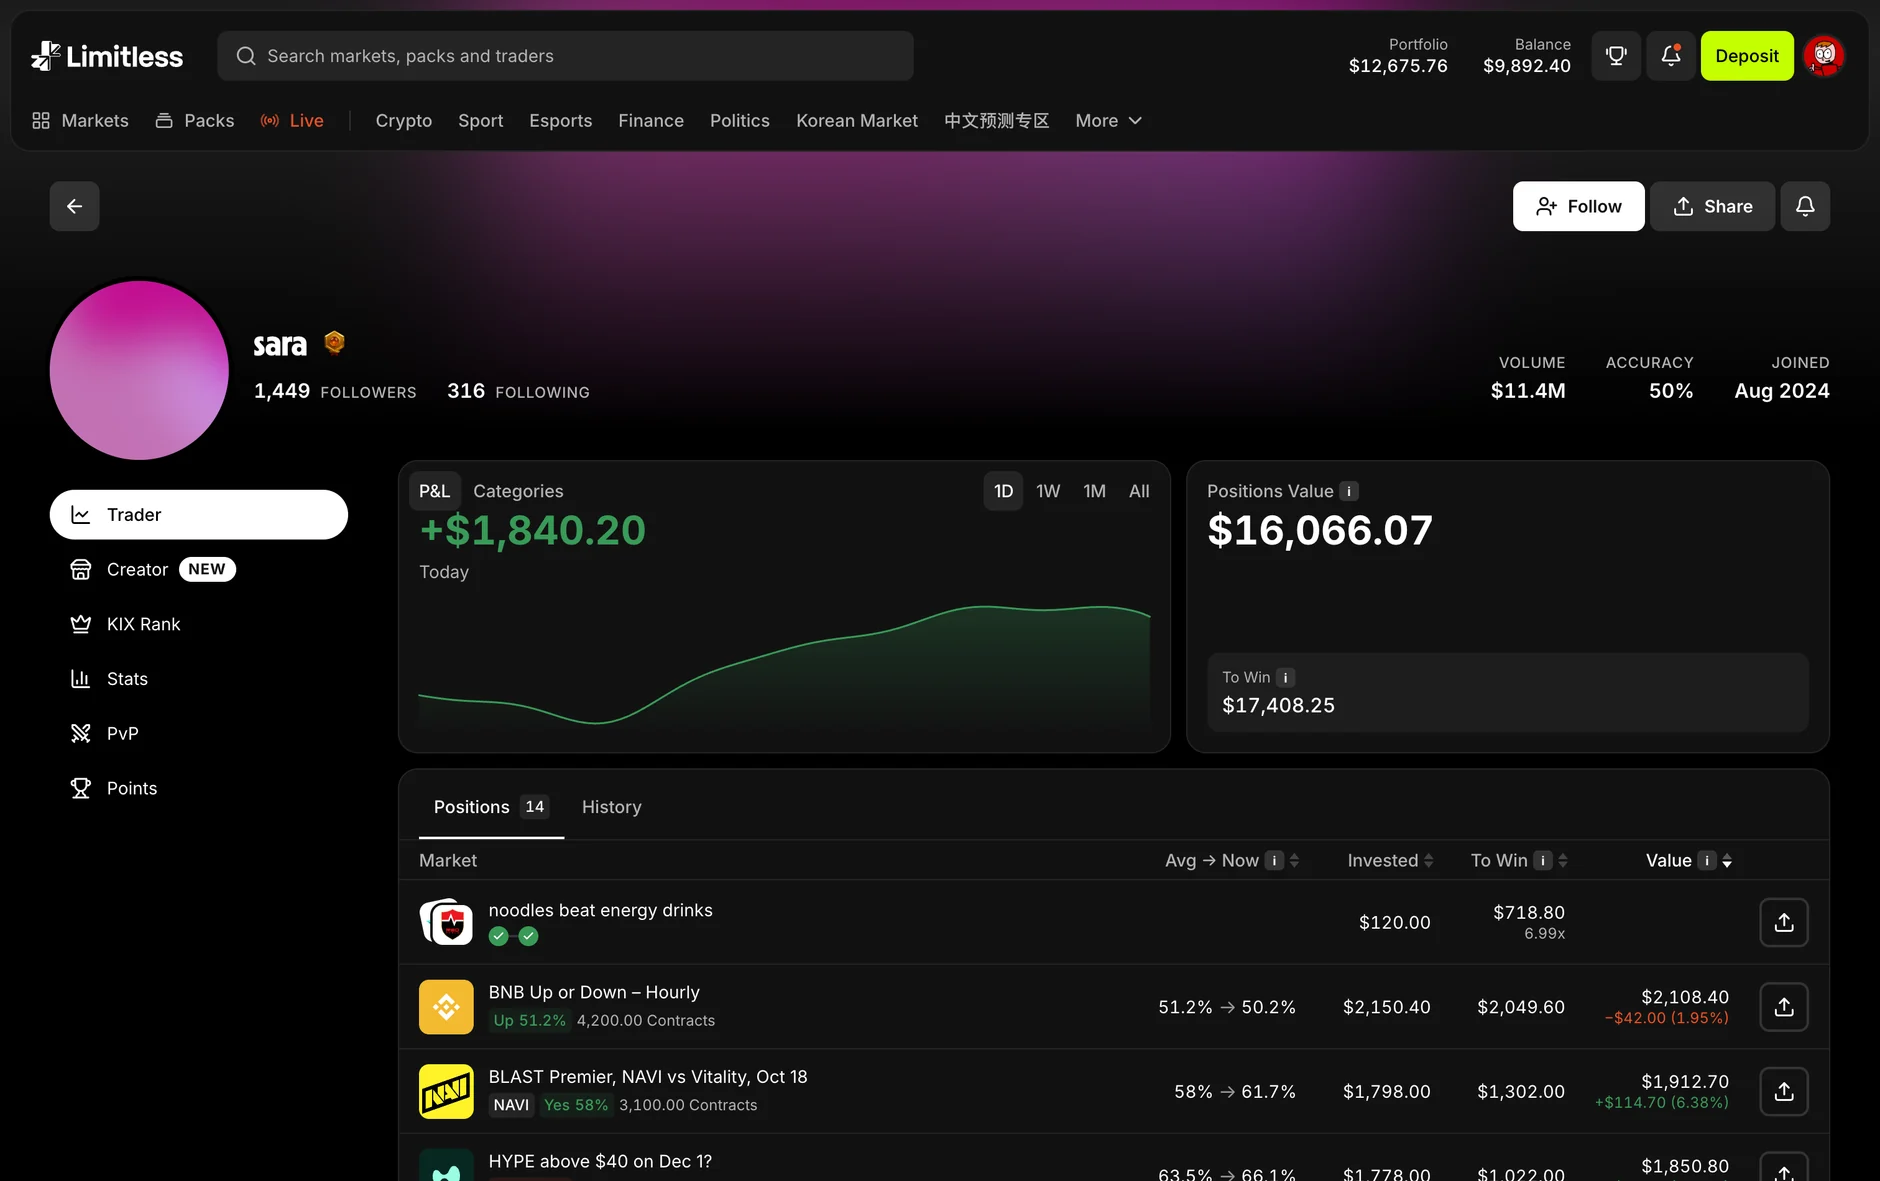The width and height of the screenshot is (1880, 1181).
Task: Click the P&L line chart
Action: click(x=784, y=665)
